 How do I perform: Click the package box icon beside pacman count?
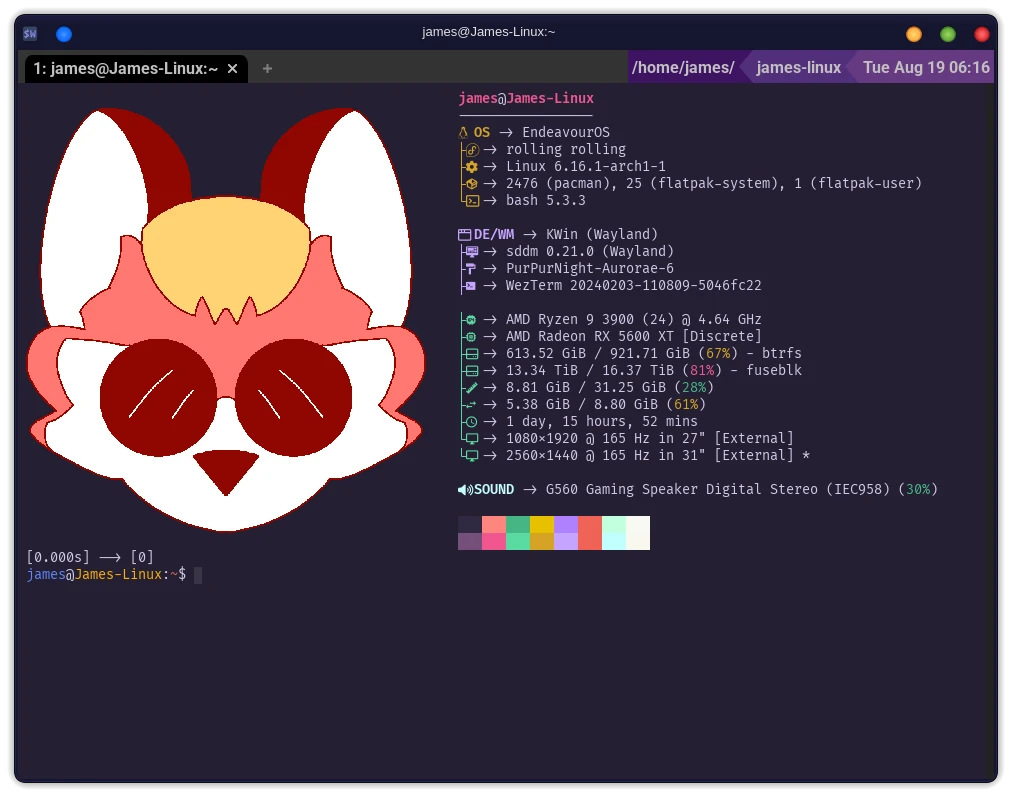click(x=472, y=184)
